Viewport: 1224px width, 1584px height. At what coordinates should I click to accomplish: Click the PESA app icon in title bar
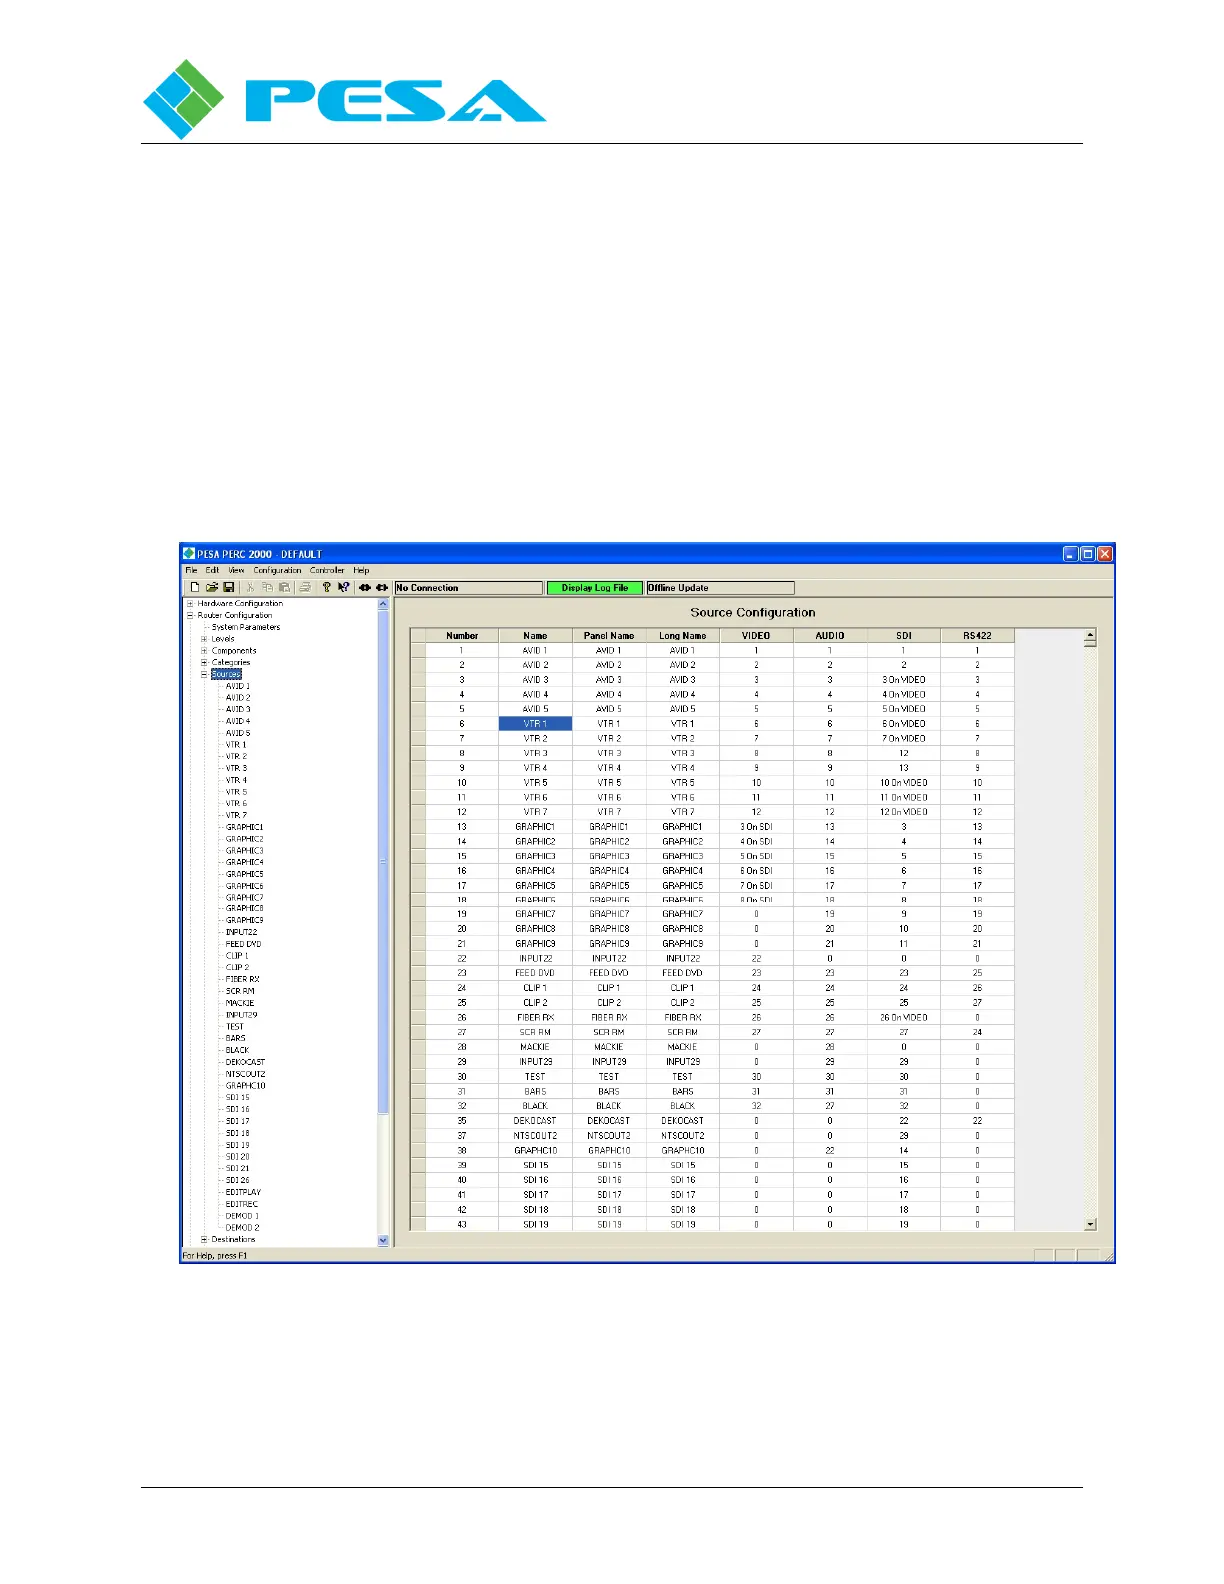click(189, 554)
